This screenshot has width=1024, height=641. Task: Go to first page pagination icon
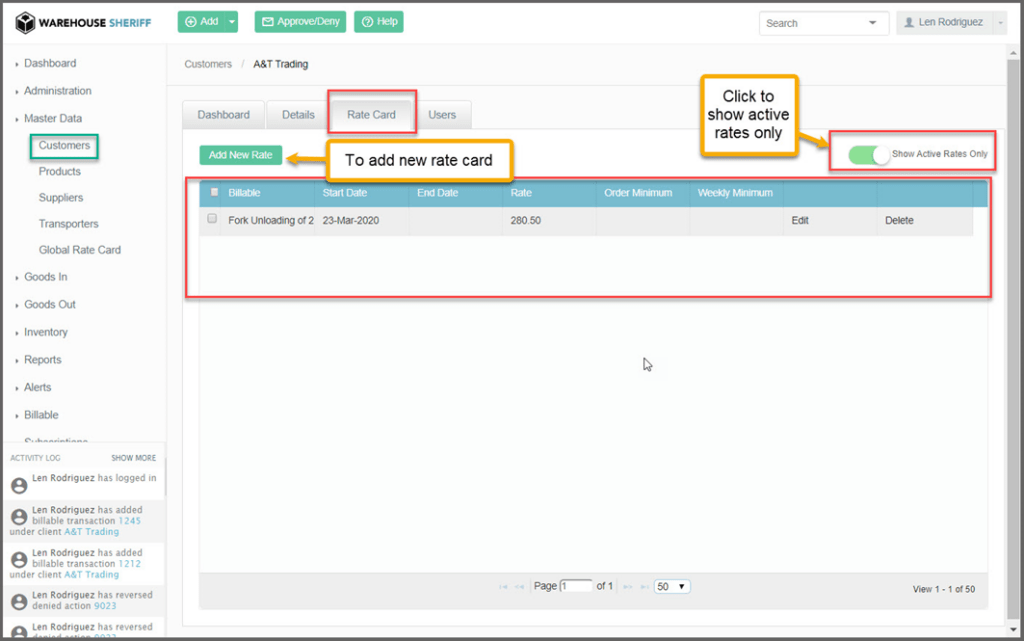pos(503,586)
